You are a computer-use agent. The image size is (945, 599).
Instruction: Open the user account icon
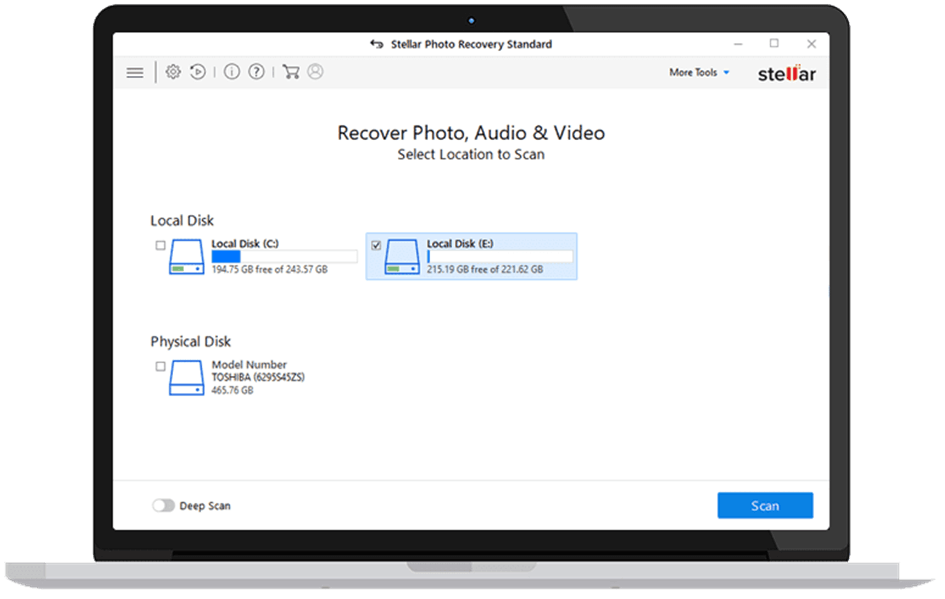pos(315,72)
